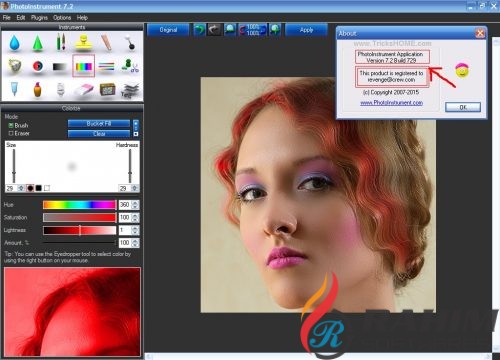500x360 pixels.
Task: Enable the Brush mode checkbox
Action: pyautogui.click(x=11, y=125)
